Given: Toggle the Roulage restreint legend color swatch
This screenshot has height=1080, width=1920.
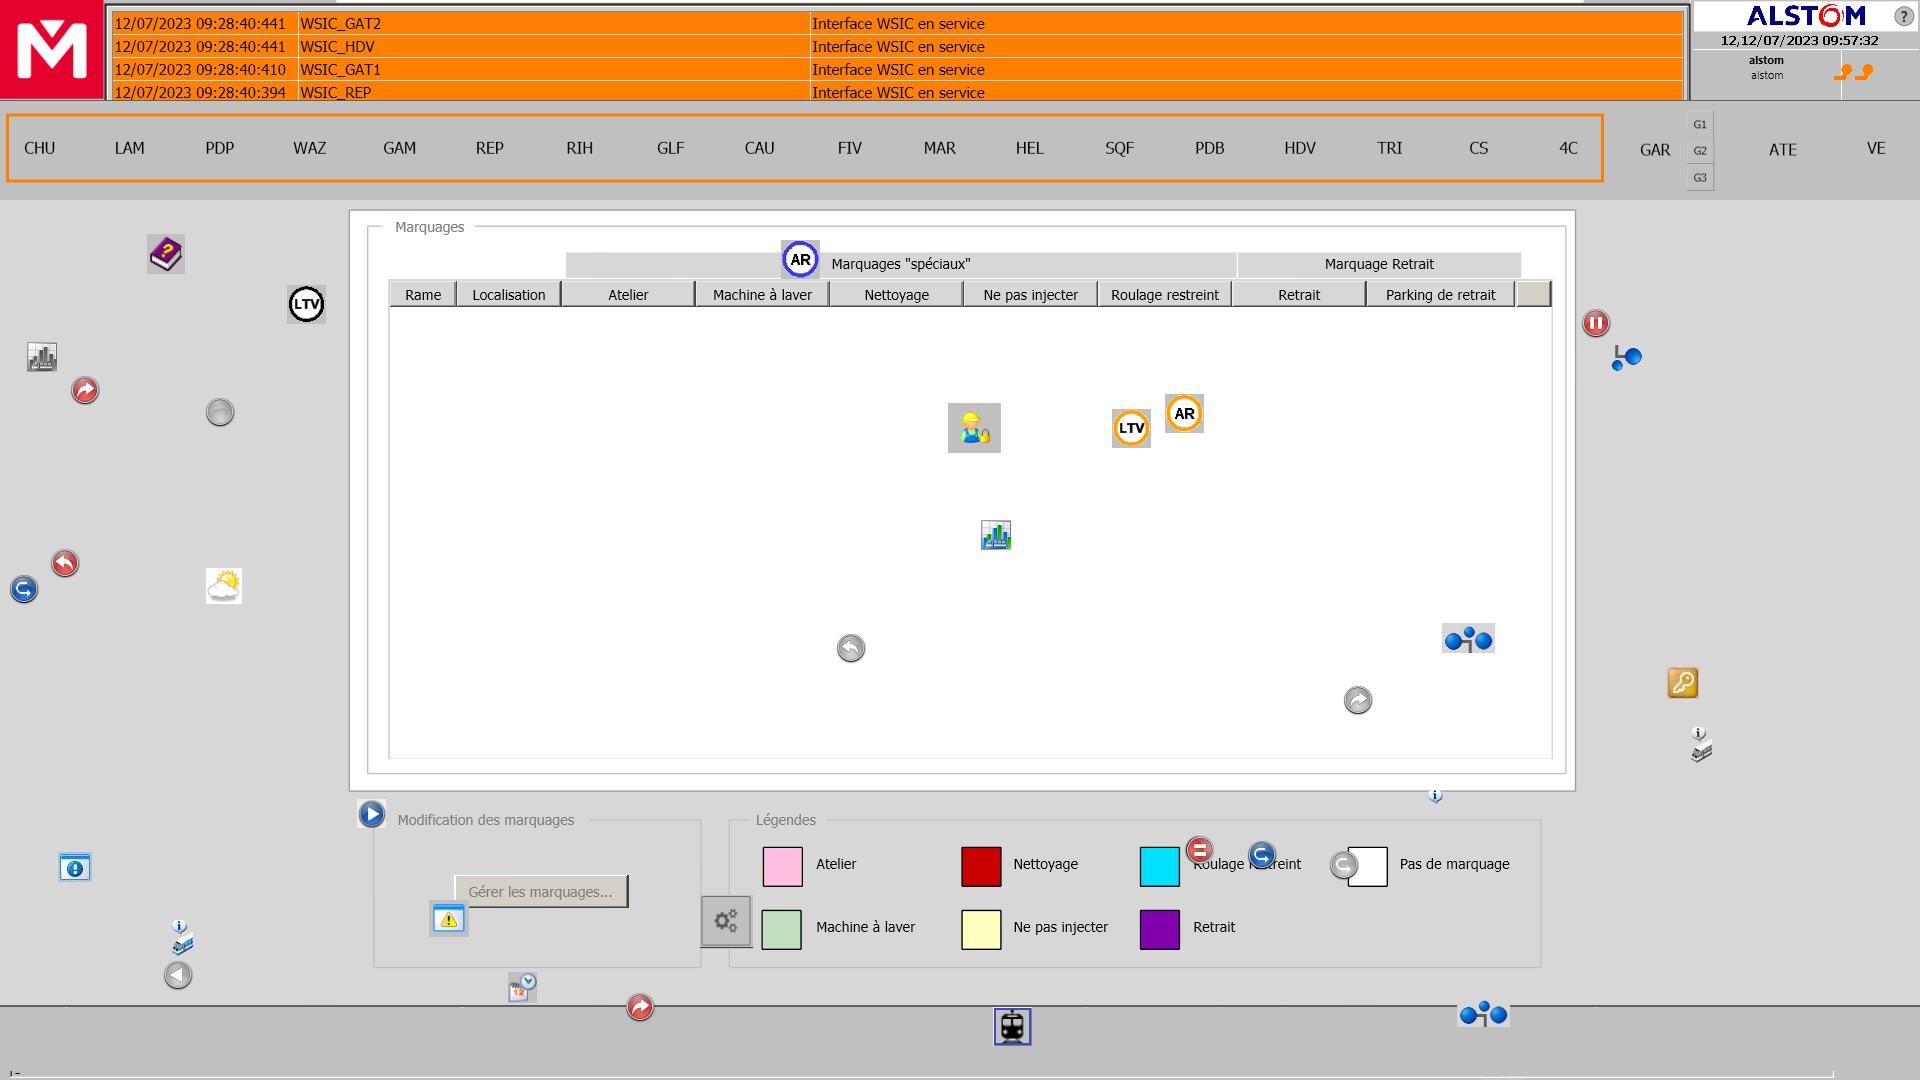Looking at the screenshot, I should click(x=1159, y=864).
